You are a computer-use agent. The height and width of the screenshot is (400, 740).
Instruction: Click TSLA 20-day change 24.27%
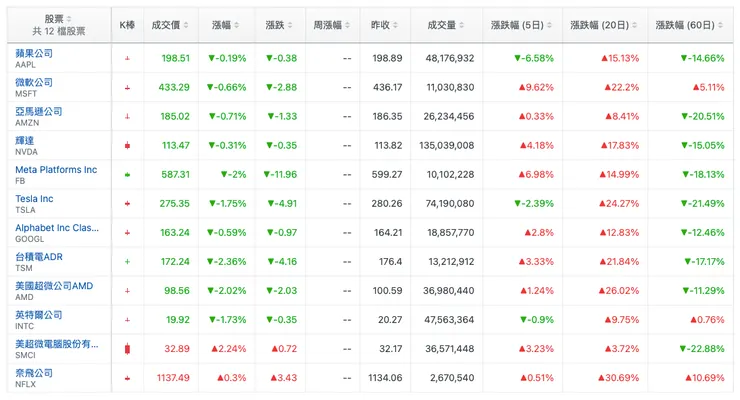coord(619,204)
